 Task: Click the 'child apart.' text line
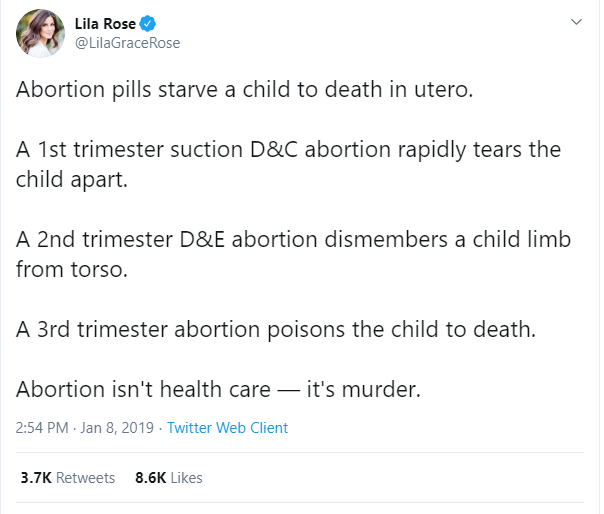tap(72, 180)
